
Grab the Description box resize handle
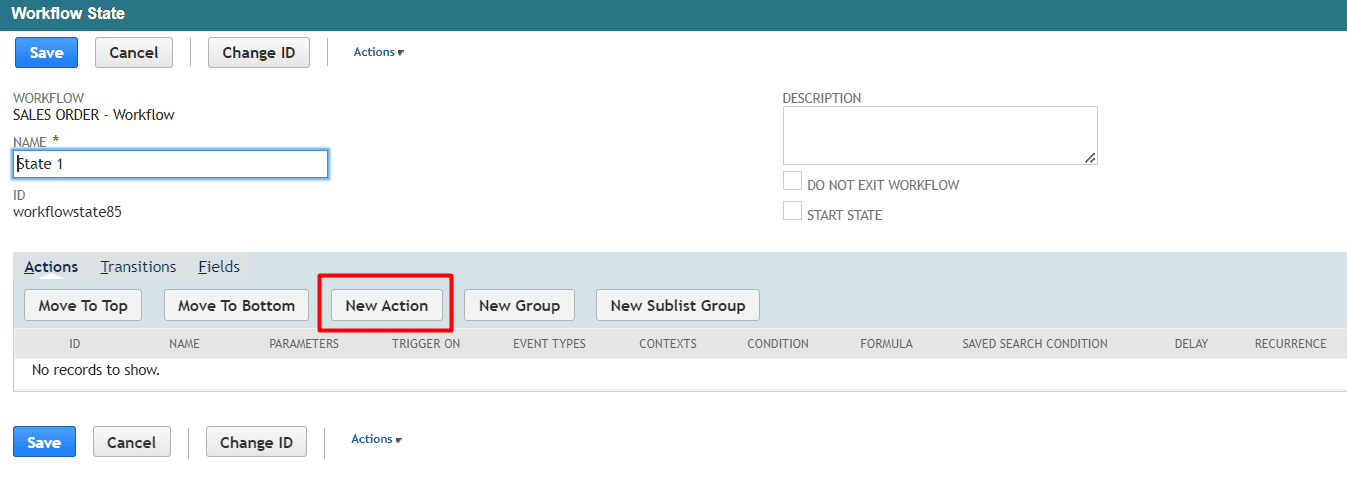(x=1090, y=158)
